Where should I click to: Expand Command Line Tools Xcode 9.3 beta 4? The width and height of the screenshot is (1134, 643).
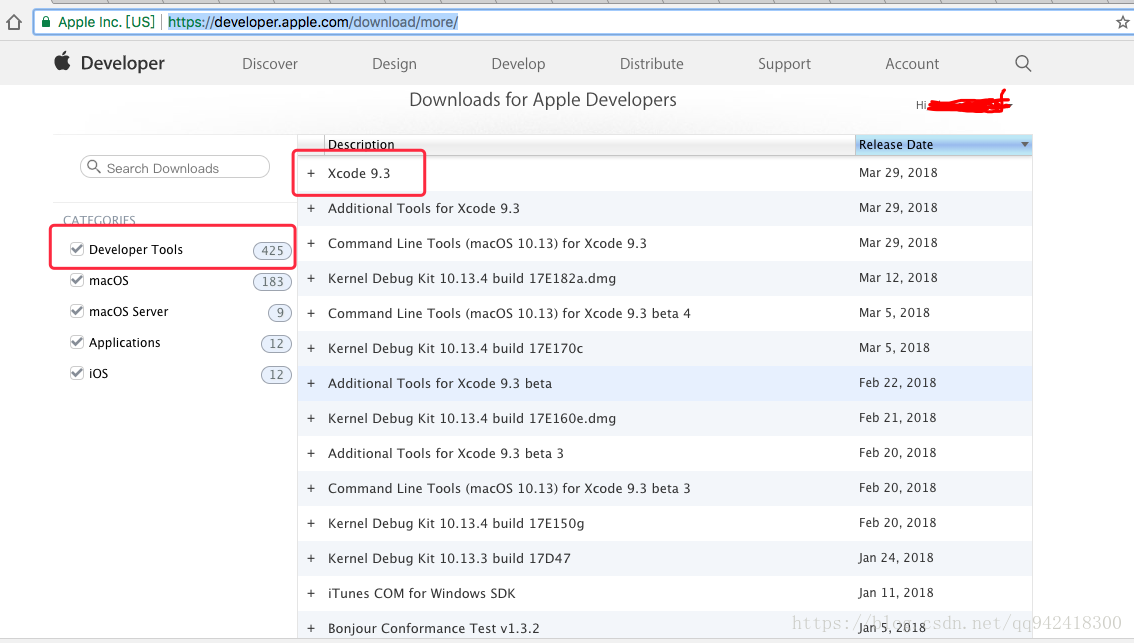[311, 313]
